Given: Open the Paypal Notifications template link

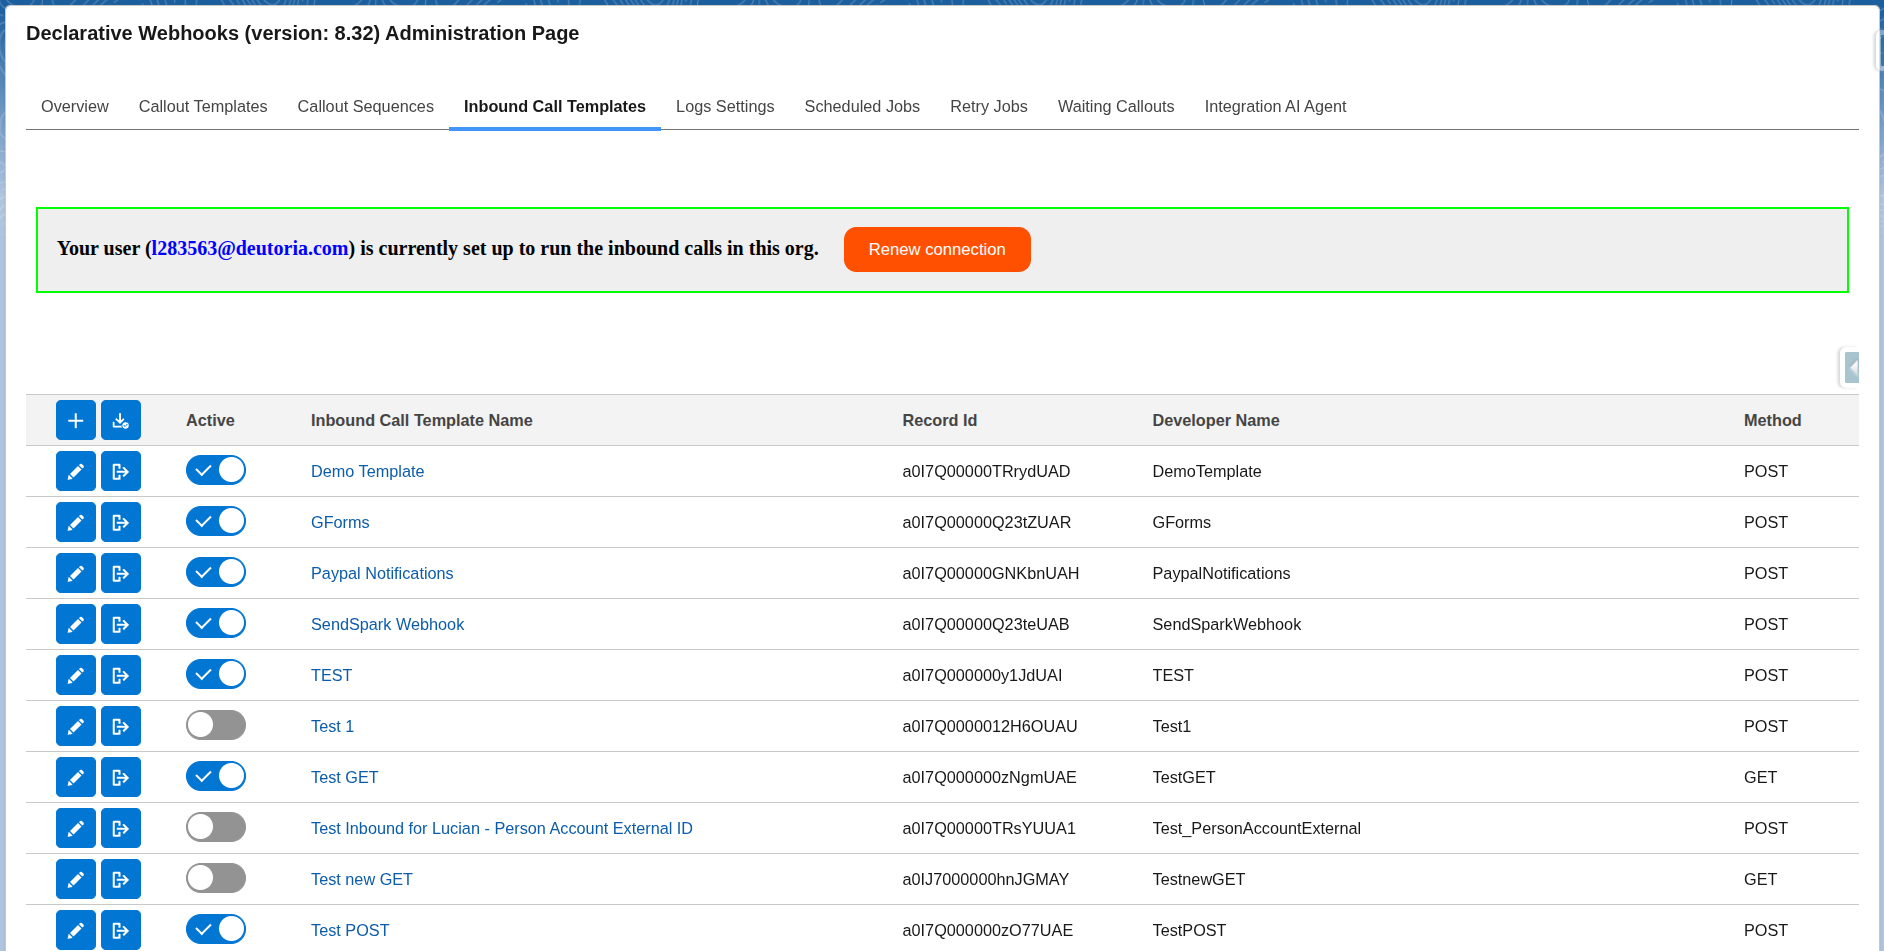Looking at the screenshot, I should coord(382,574).
